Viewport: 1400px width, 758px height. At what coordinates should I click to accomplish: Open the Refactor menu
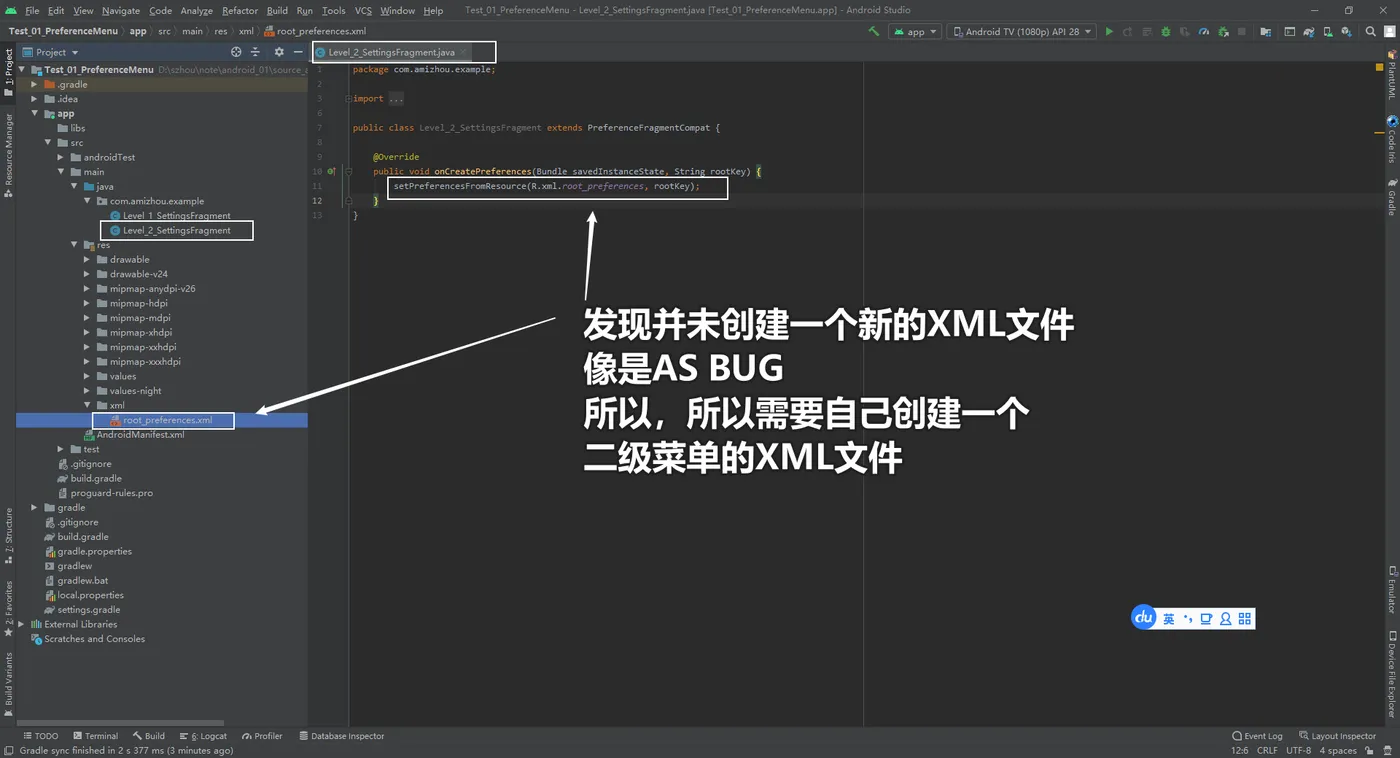point(240,10)
